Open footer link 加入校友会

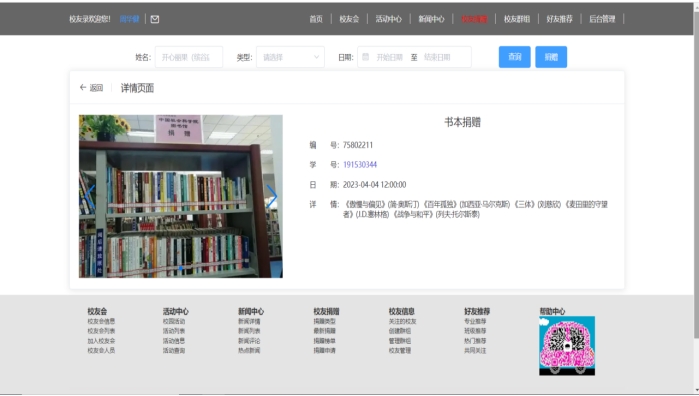tap(101, 341)
